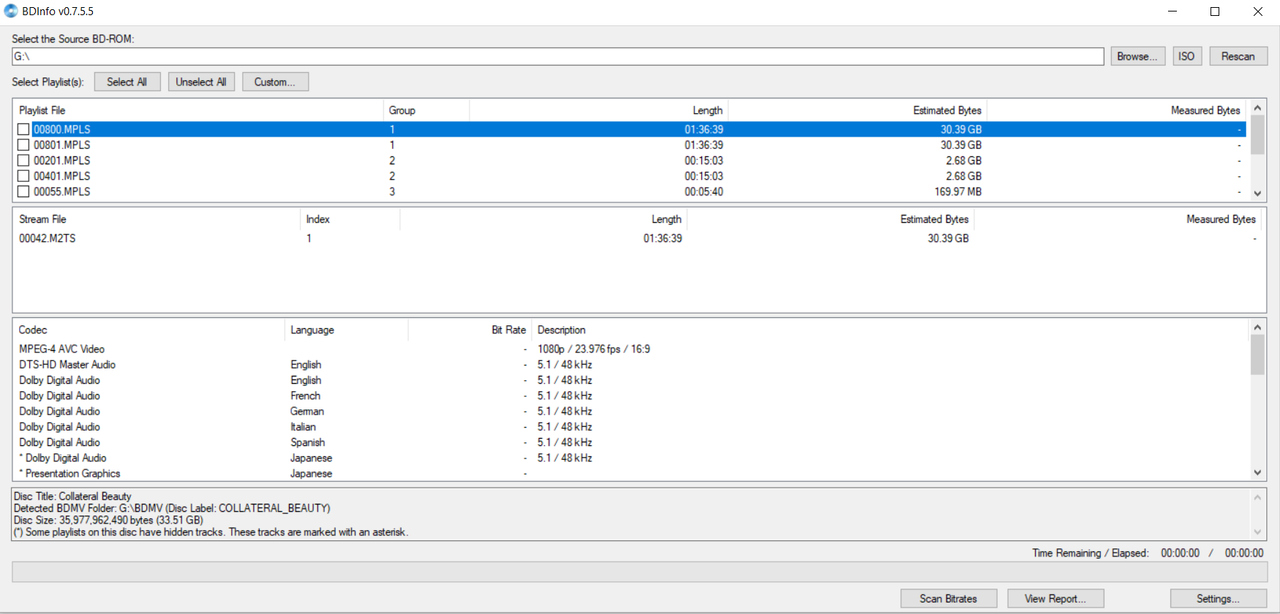The image size is (1280, 614).
Task: Enable the 00401.MPLS playlist checkbox
Action: click(x=23, y=176)
